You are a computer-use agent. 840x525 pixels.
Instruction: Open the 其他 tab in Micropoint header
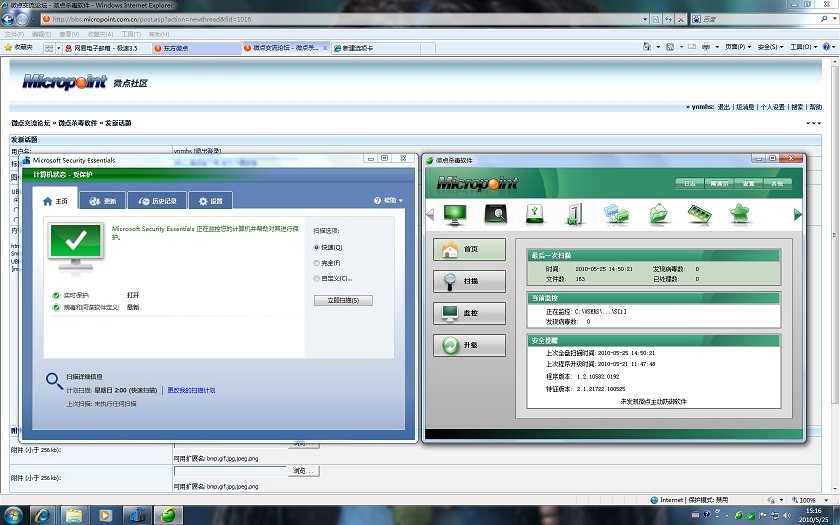777,183
